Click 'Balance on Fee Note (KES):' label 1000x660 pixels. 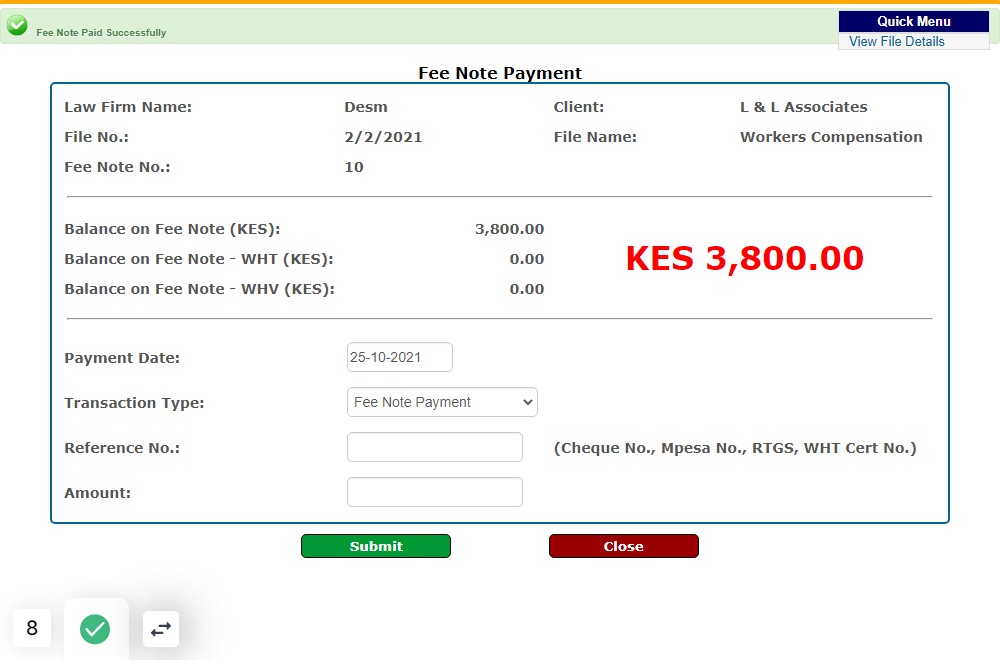[172, 230]
